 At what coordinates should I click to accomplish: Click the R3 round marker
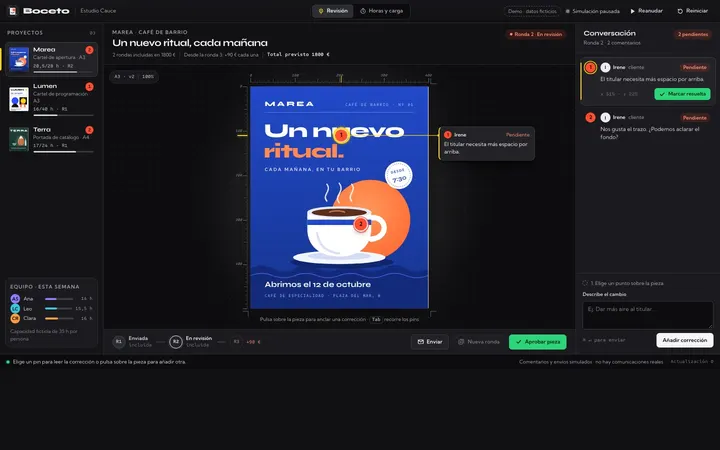click(236, 342)
